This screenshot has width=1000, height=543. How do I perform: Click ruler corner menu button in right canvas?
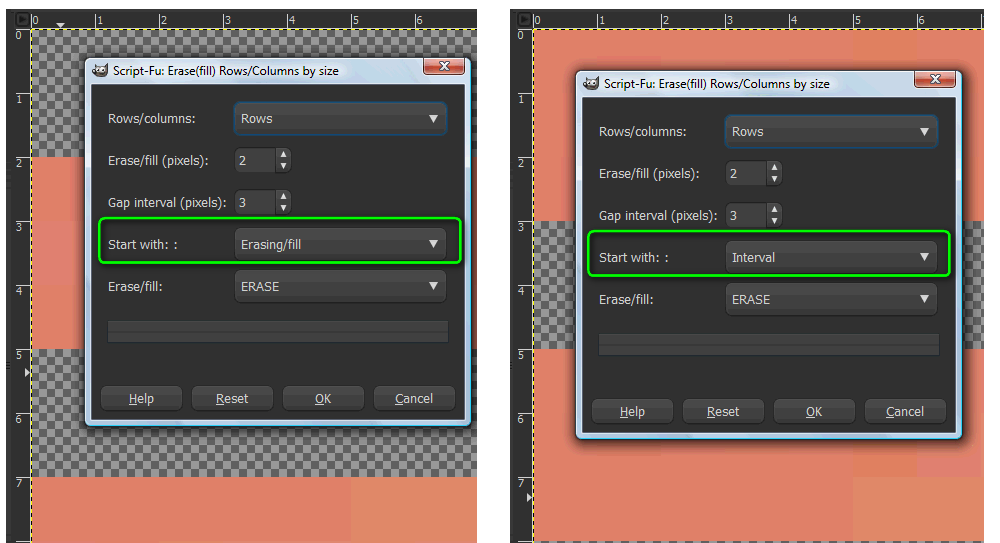pyautogui.click(x=524, y=20)
